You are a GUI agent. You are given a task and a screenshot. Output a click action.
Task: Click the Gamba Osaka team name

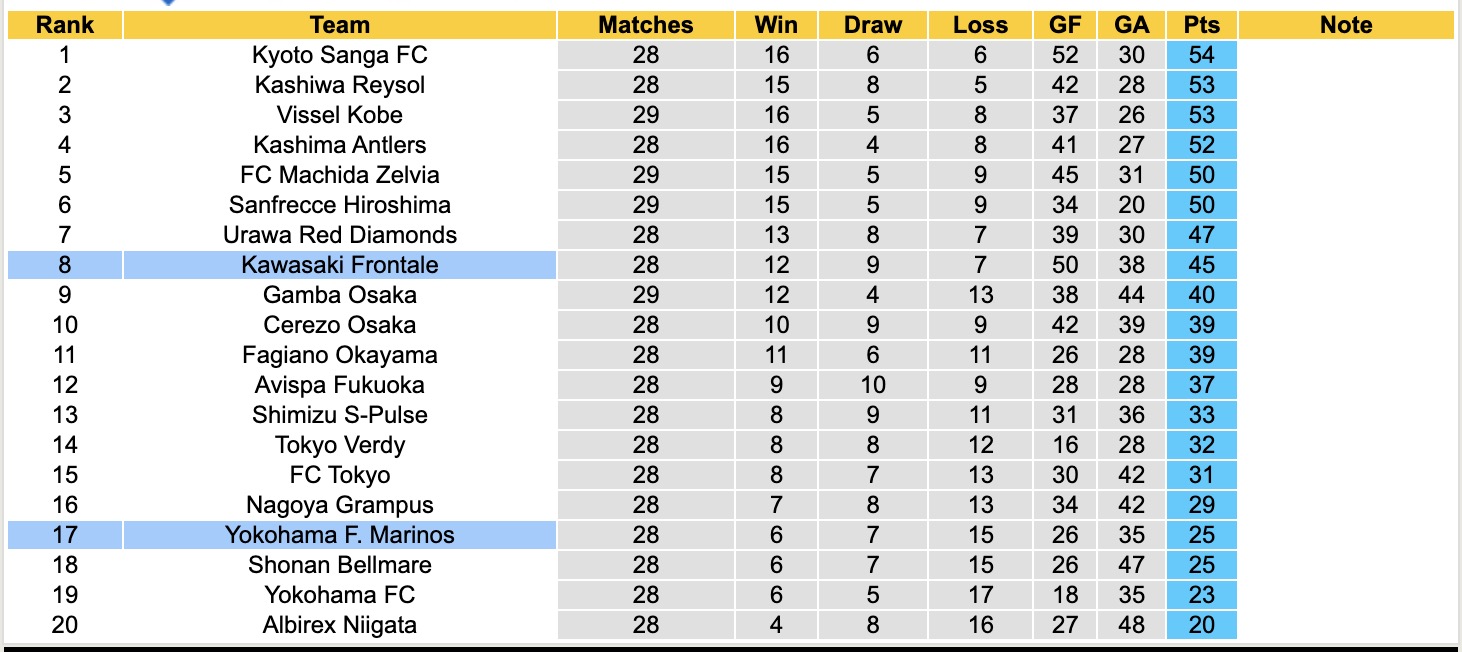(339, 295)
